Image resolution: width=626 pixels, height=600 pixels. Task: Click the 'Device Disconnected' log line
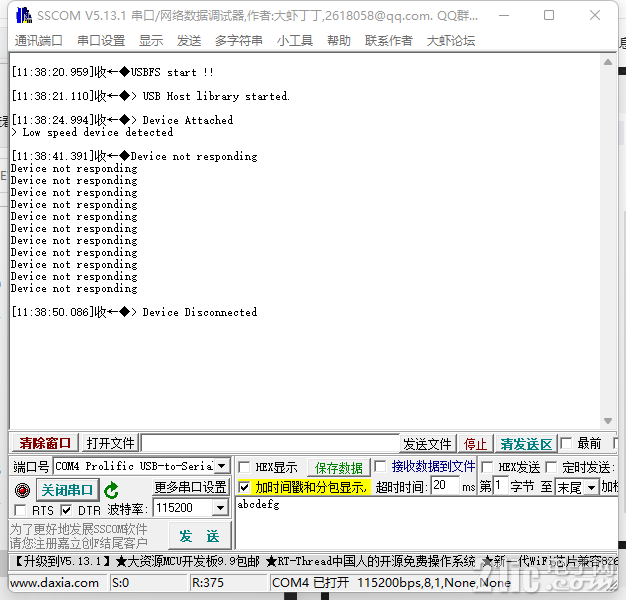(134, 312)
